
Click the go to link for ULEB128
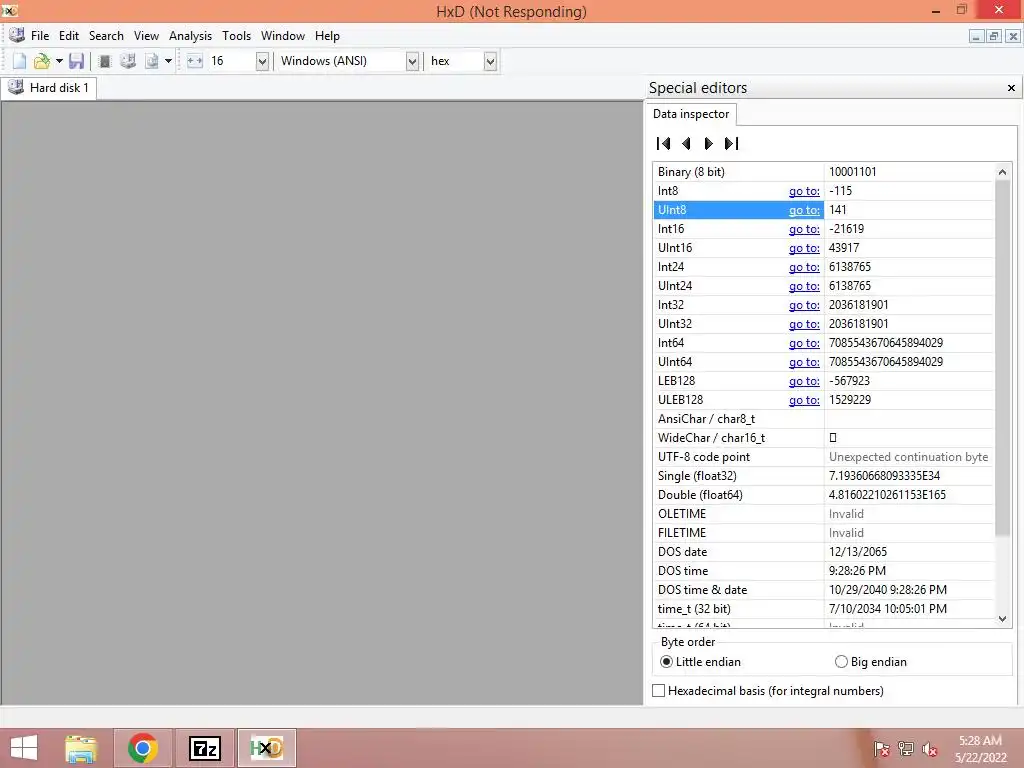pyautogui.click(x=804, y=400)
